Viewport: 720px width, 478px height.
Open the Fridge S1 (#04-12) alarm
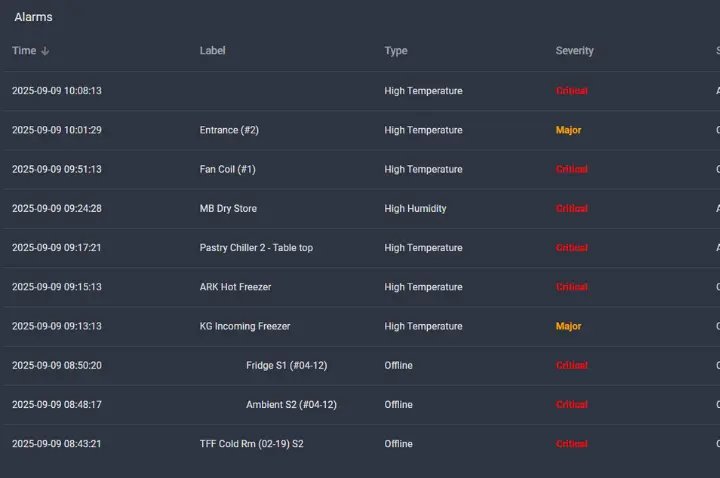[286, 366]
